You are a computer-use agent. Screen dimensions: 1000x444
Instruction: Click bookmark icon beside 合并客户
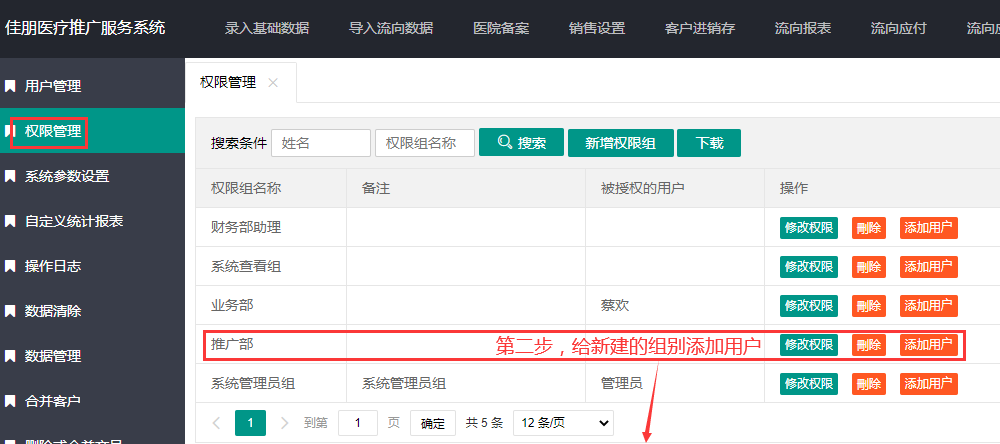10,401
